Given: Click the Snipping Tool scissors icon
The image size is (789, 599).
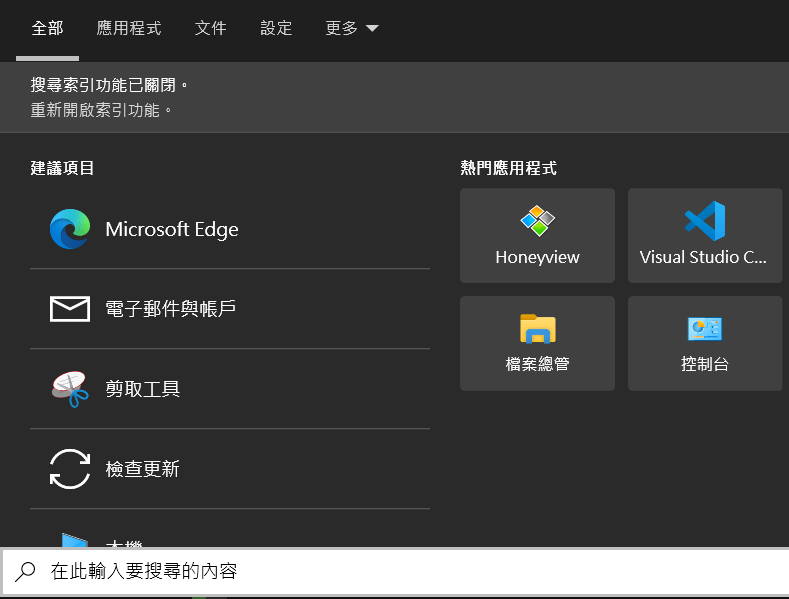Looking at the screenshot, I should [70, 389].
